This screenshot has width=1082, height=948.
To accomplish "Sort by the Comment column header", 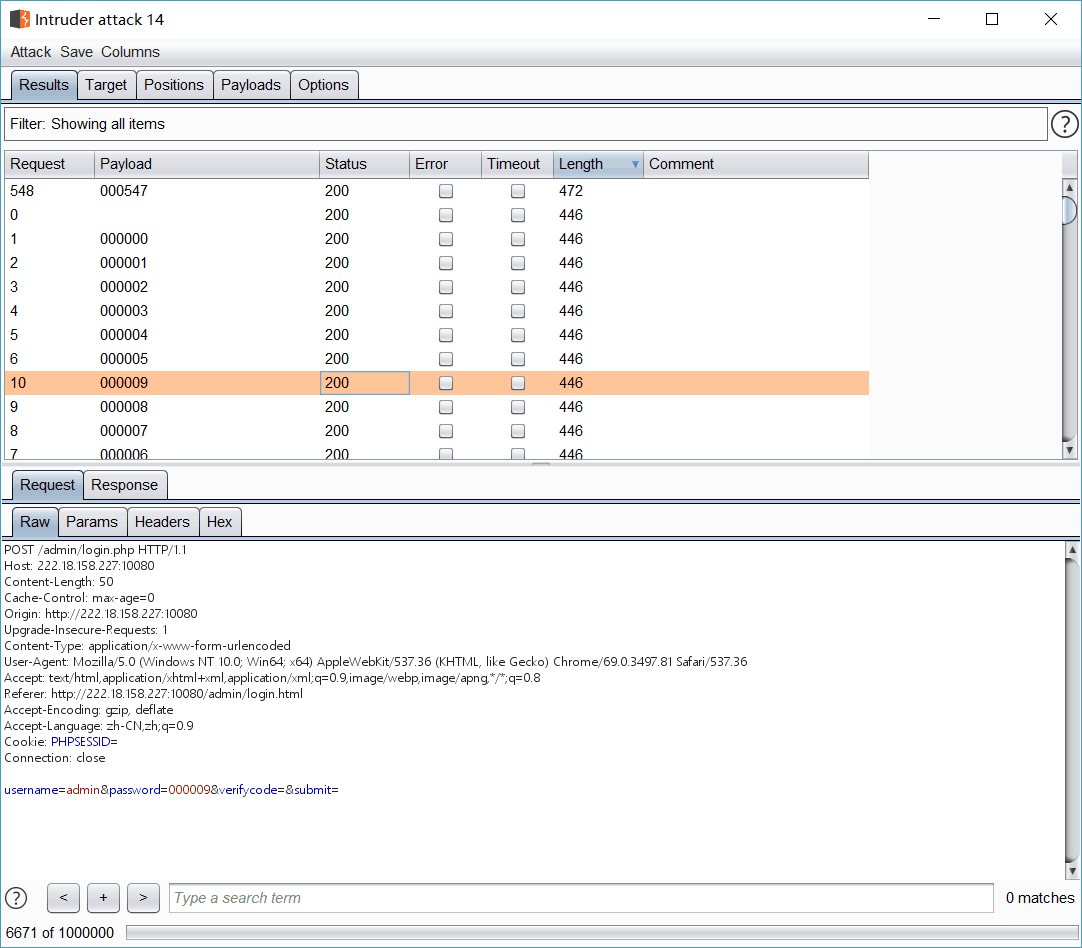I will (756, 164).
